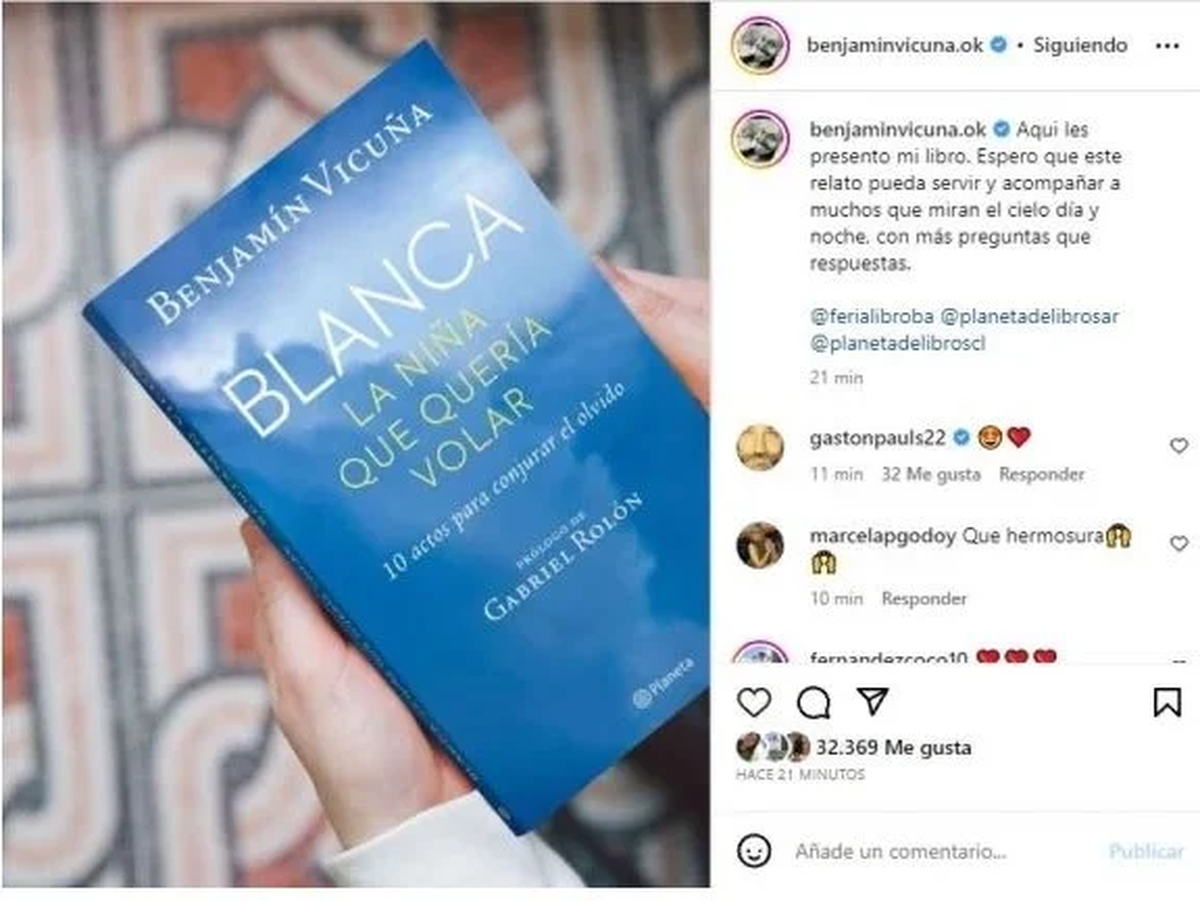Like marcelapgodoy's comment heart
The image size is (1200, 915).
click(x=1179, y=544)
